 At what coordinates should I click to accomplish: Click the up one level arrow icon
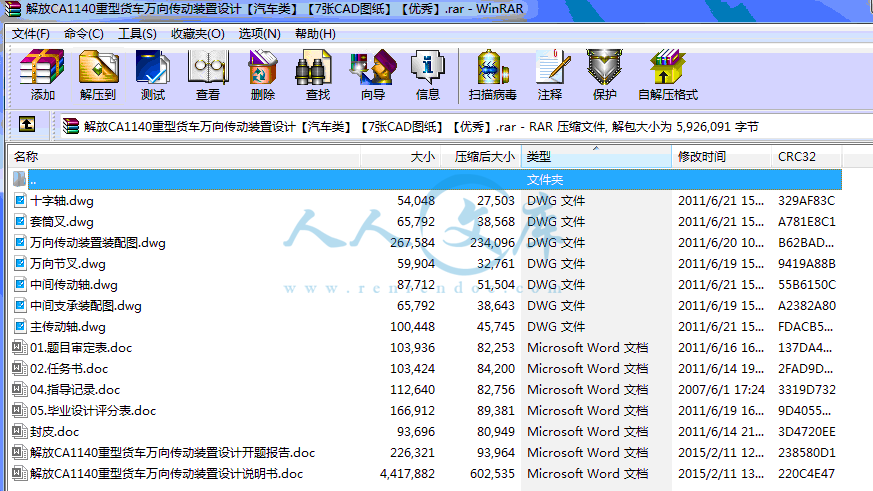pos(27,124)
